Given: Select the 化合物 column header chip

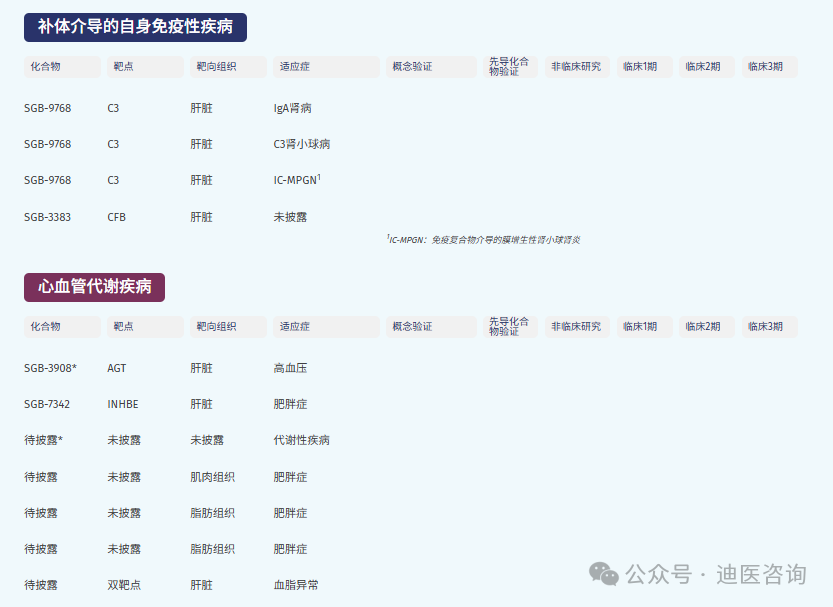Looking at the screenshot, I should [62, 67].
